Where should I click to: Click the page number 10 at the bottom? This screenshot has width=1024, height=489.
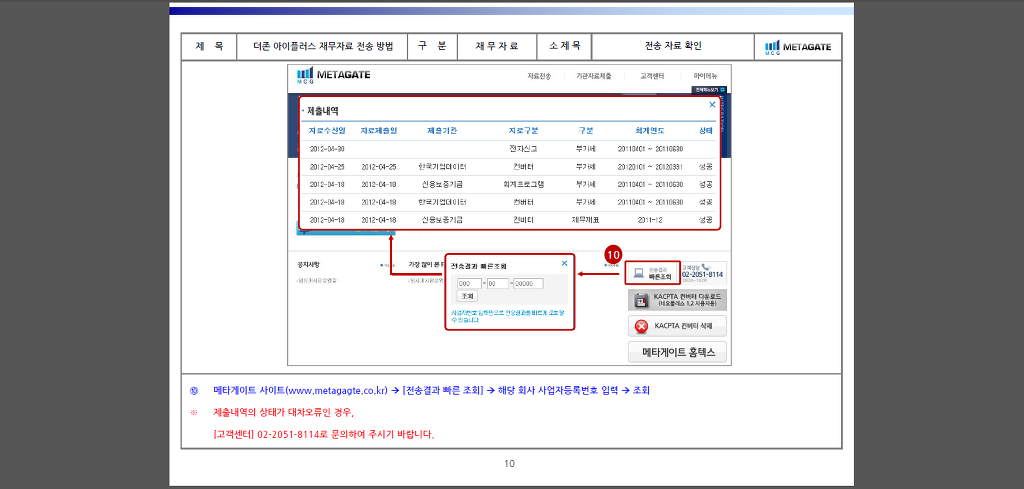(x=509, y=464)
